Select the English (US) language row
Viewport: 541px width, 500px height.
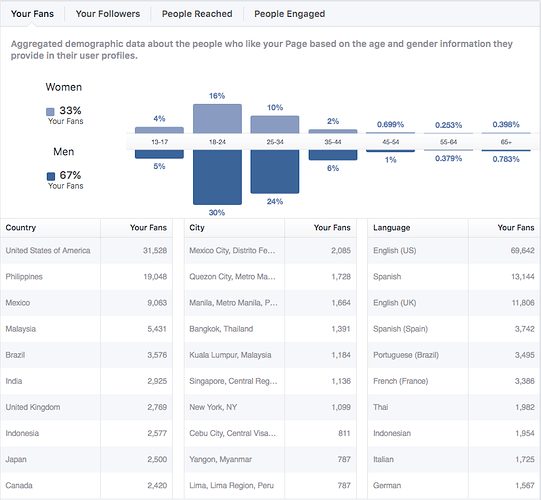454,251
